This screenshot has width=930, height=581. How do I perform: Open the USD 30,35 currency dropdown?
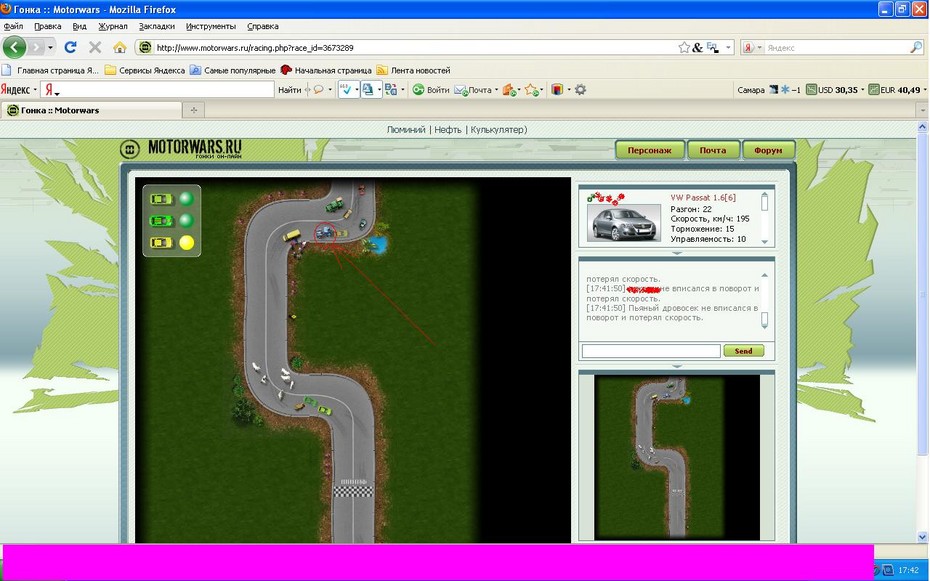[862, 90]
